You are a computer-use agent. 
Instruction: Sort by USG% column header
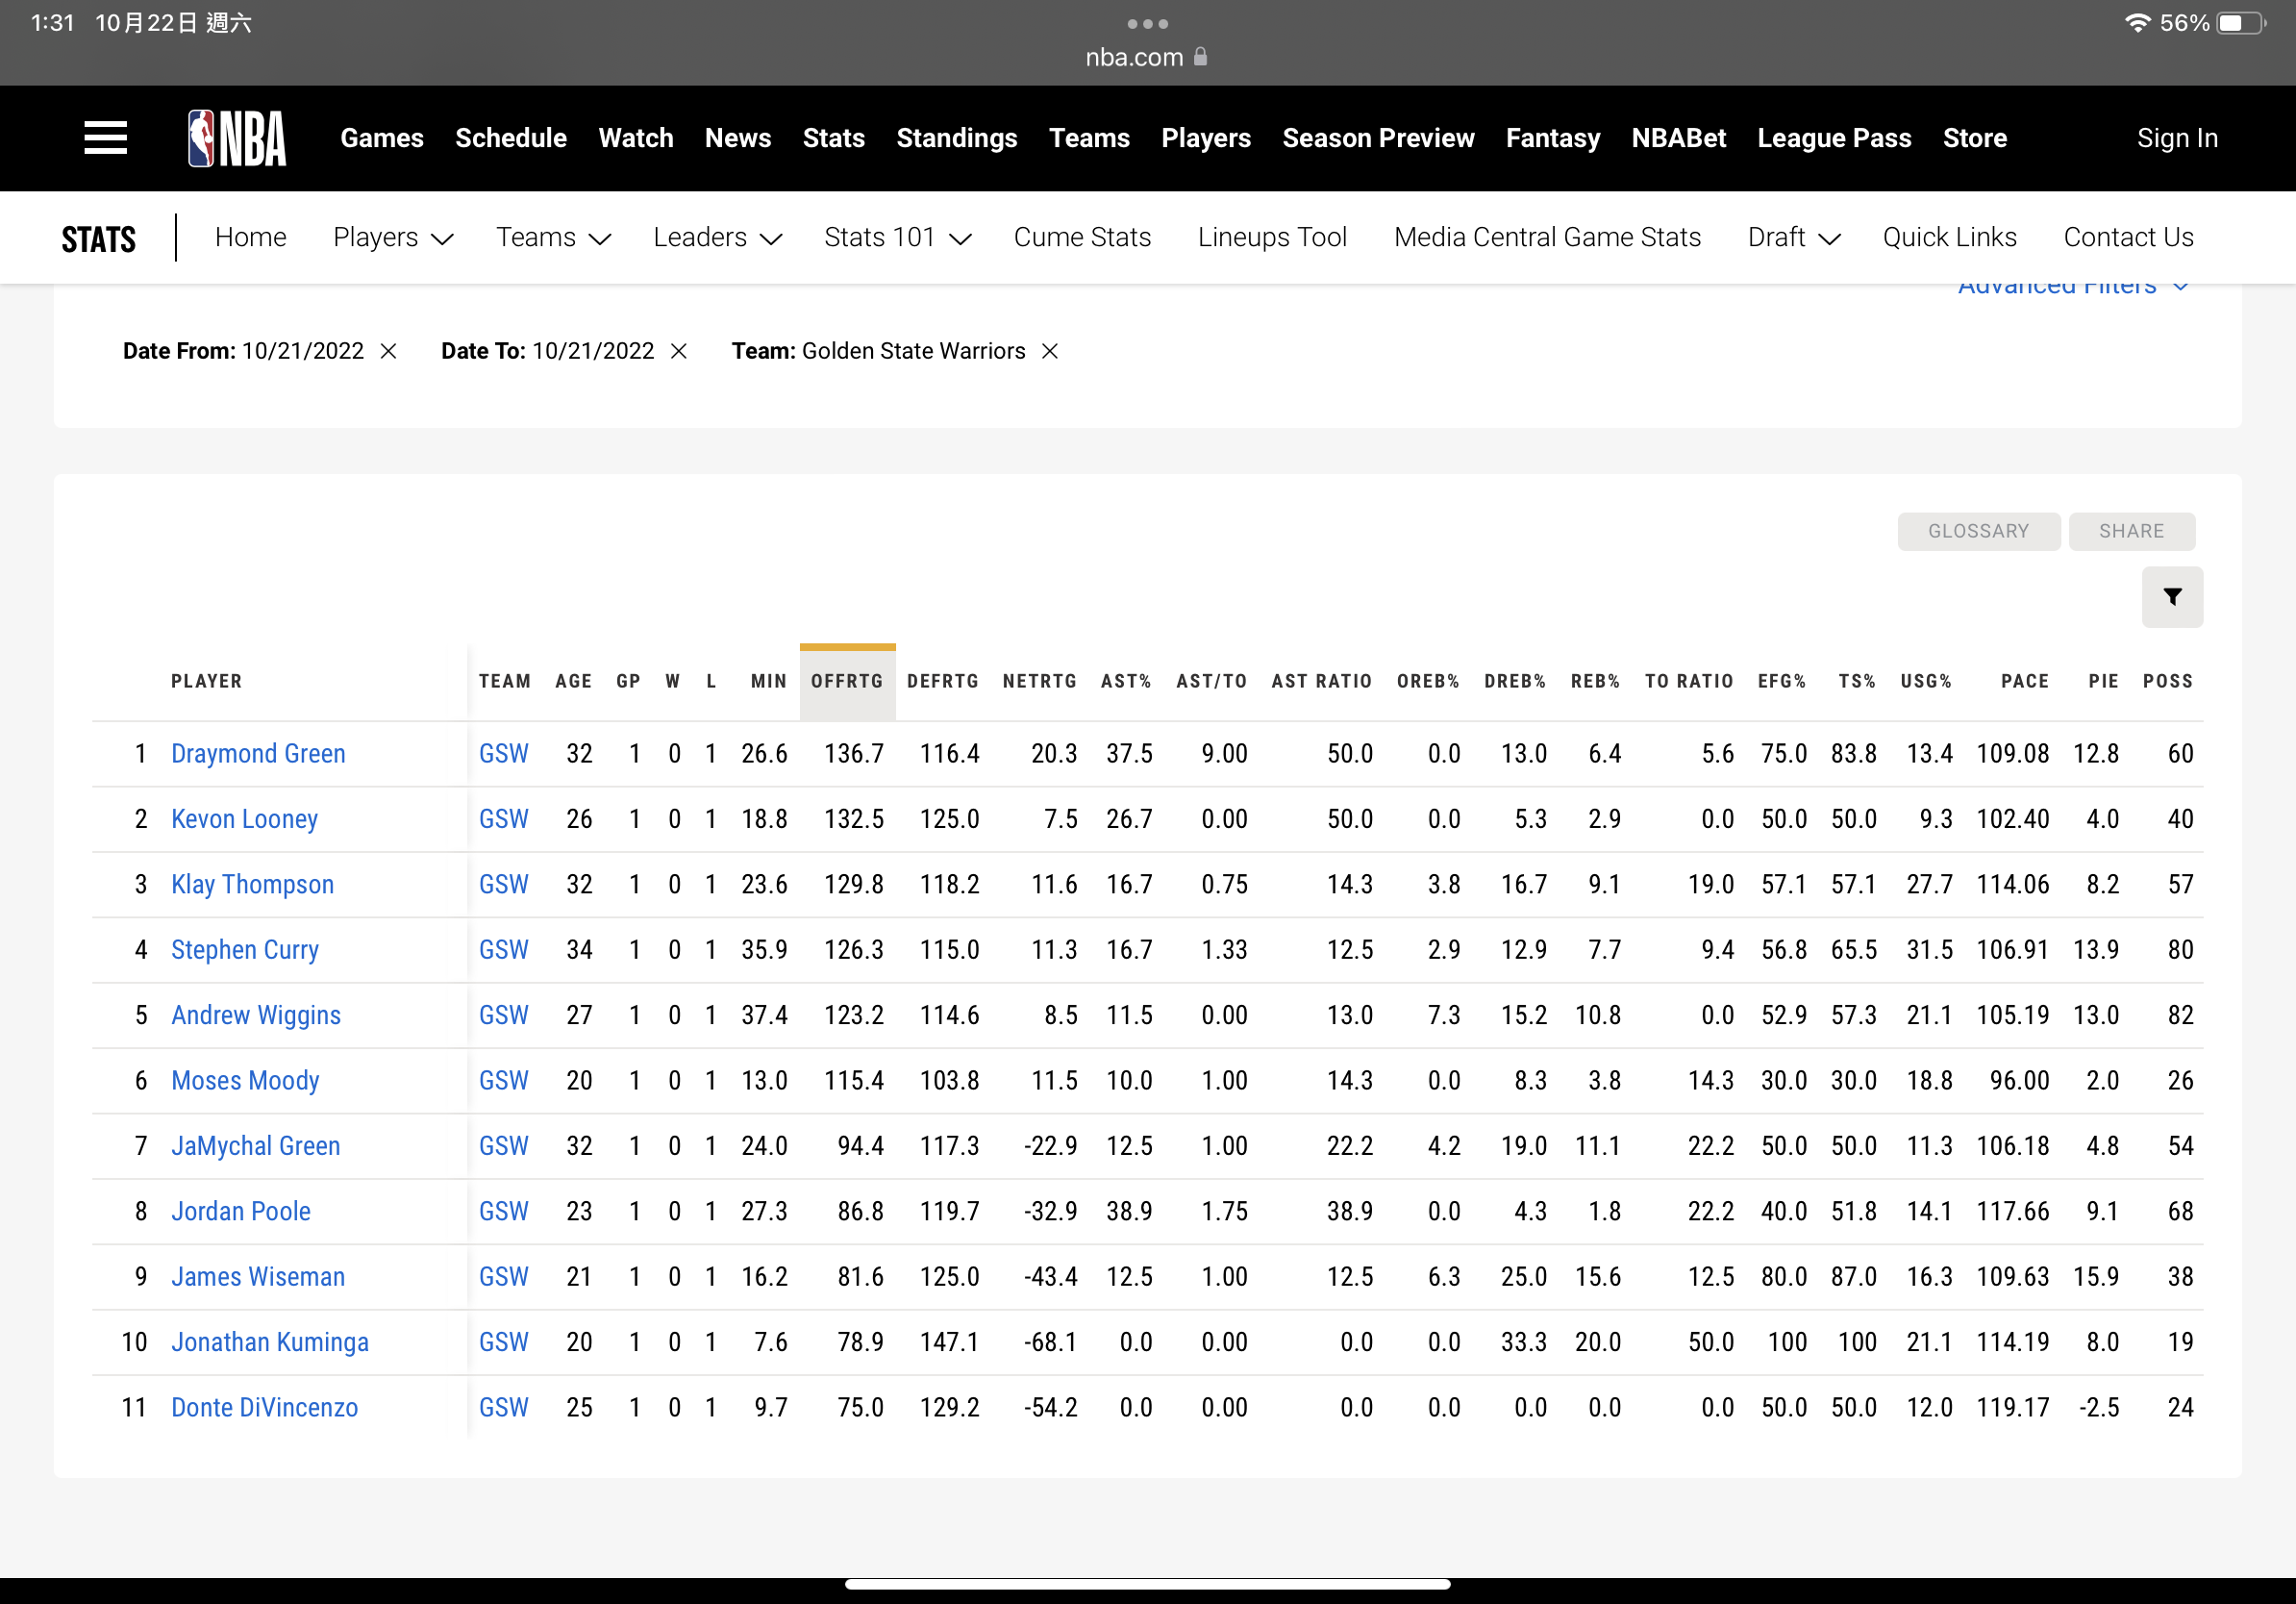(1926, 681)
